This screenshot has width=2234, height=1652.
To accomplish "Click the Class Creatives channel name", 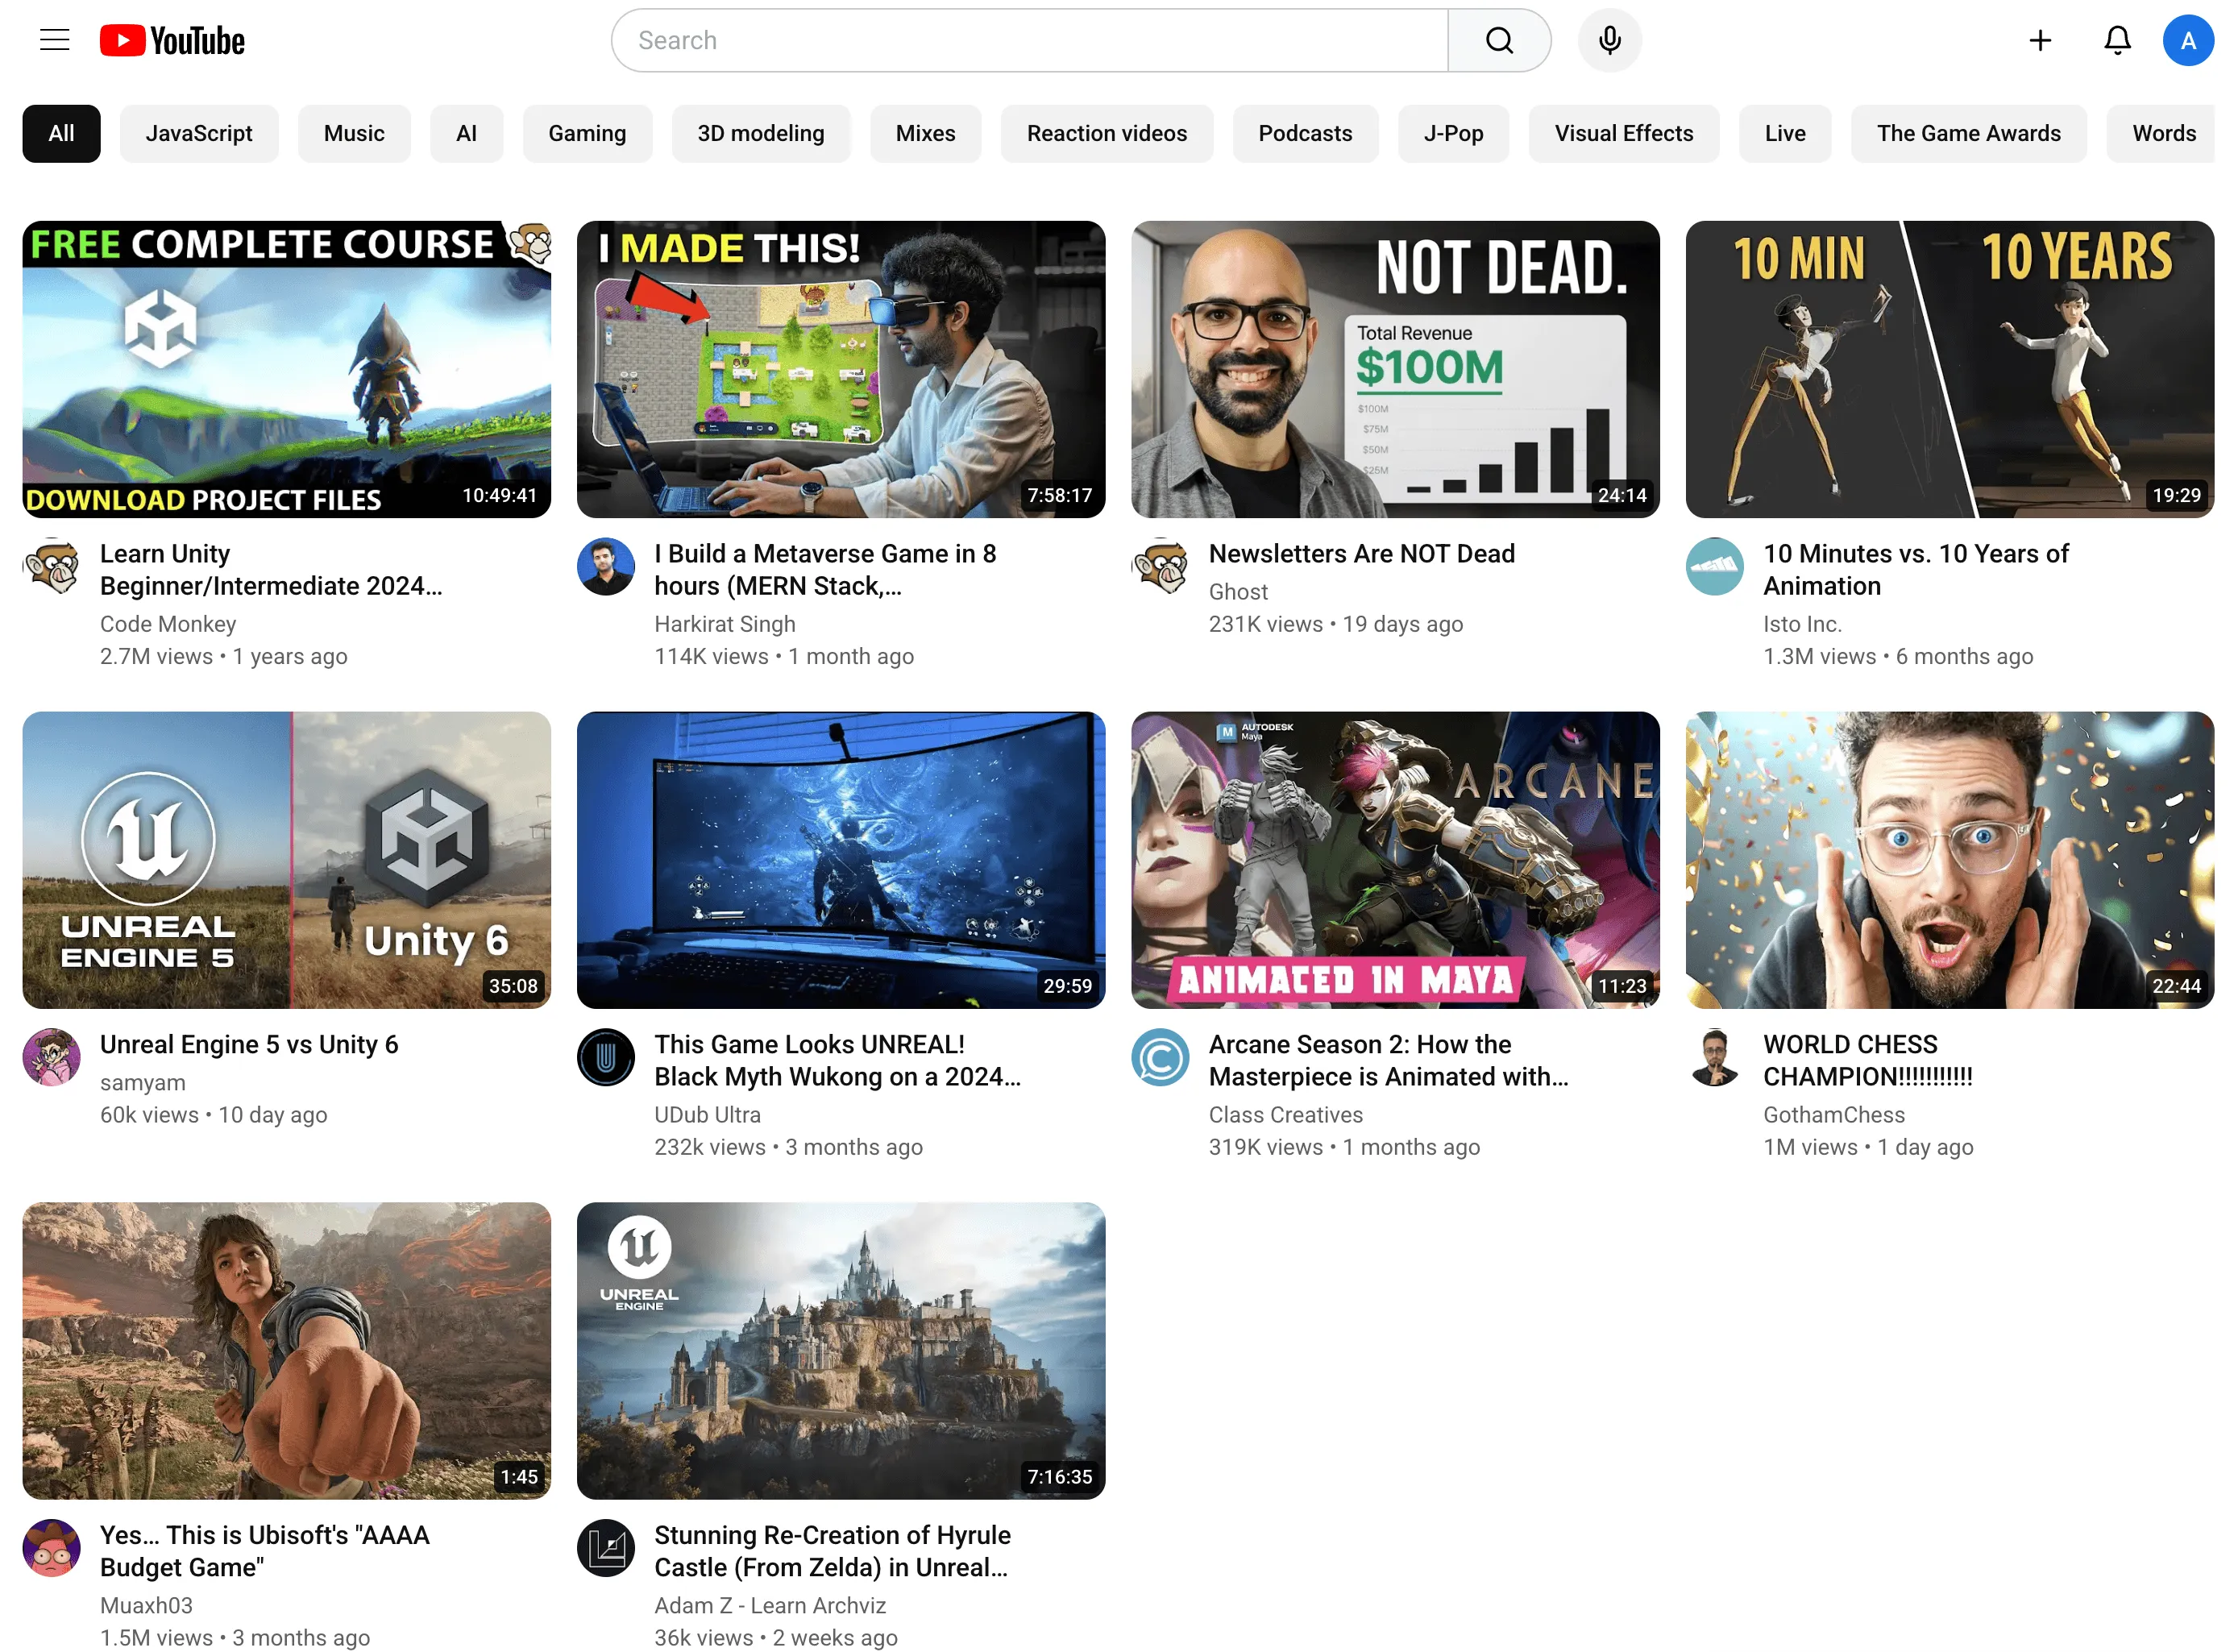I will (1286, 1115).
